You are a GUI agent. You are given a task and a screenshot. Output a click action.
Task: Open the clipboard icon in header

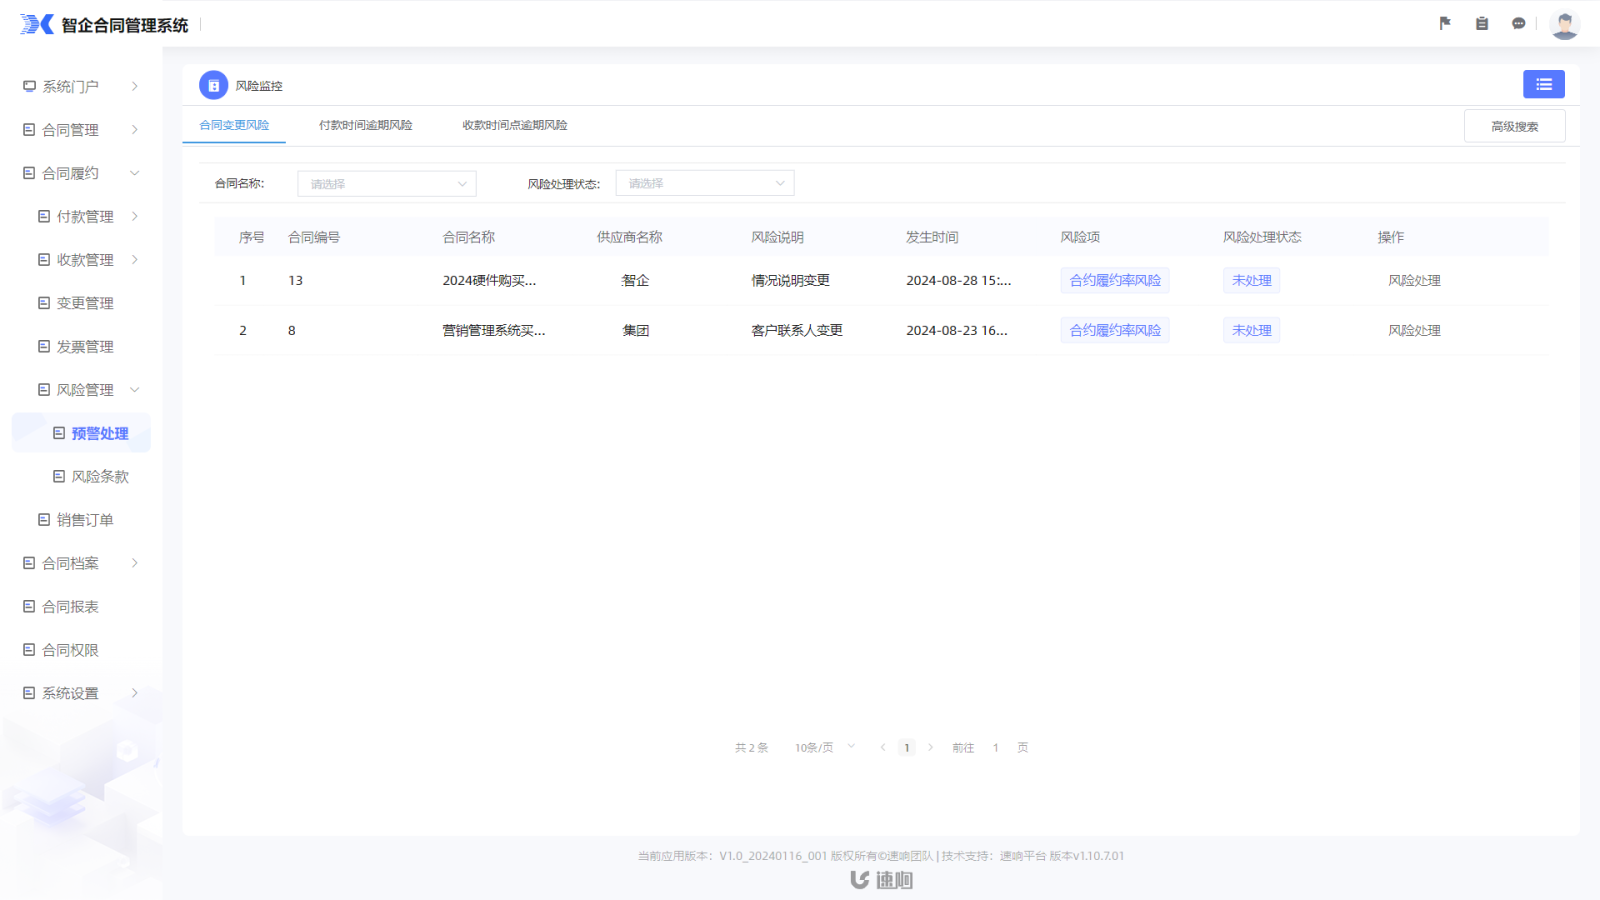point(1482,23)
